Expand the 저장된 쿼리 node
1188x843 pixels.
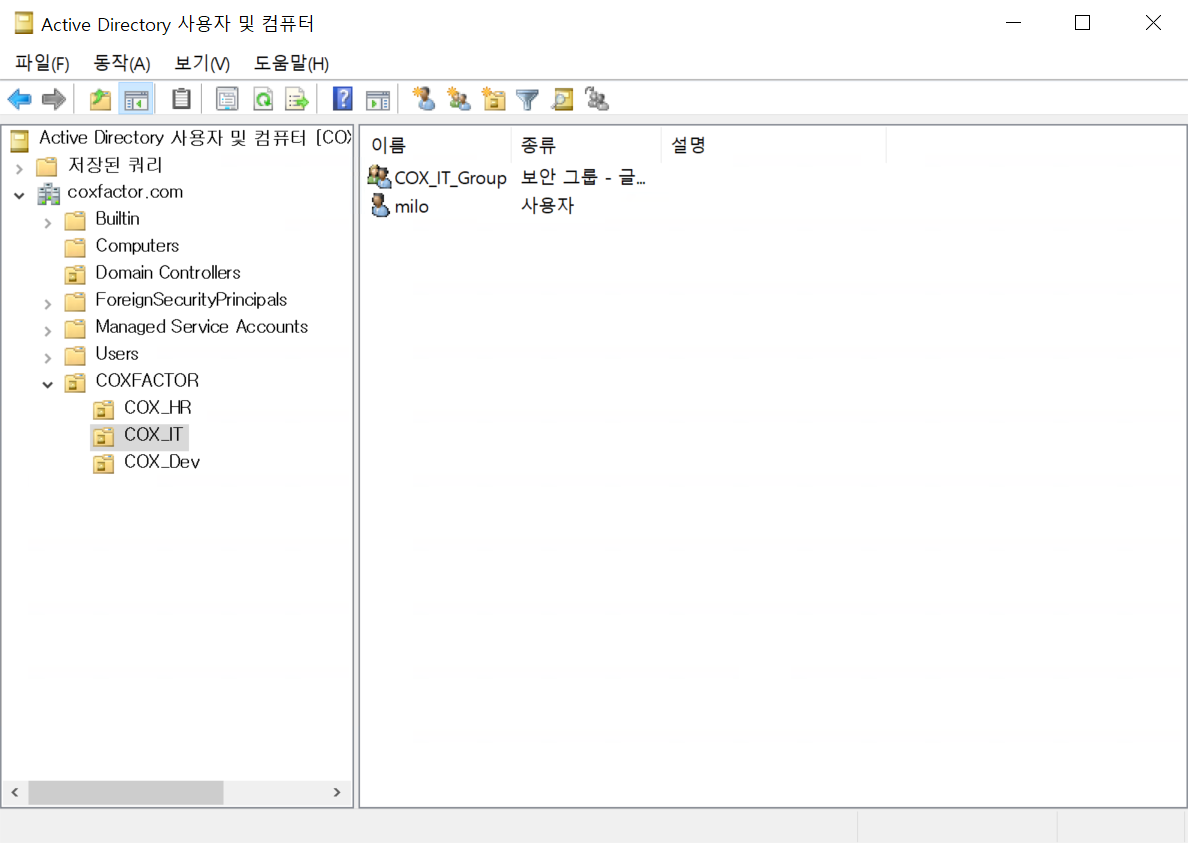coord(20,169)
